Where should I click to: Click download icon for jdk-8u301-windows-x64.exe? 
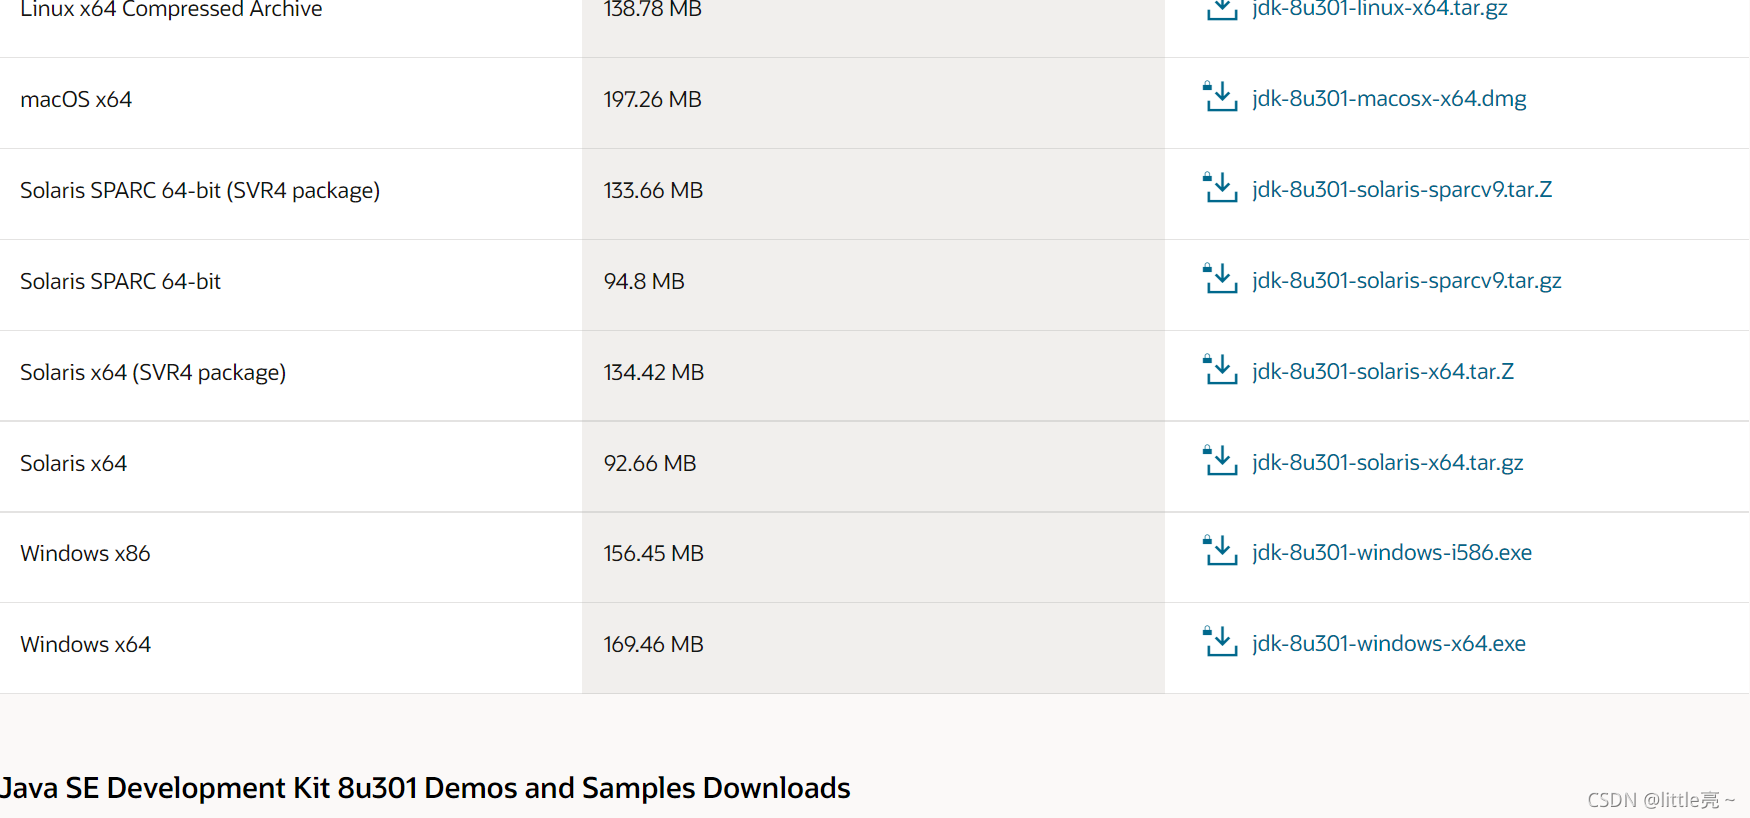coord(1220,642)
